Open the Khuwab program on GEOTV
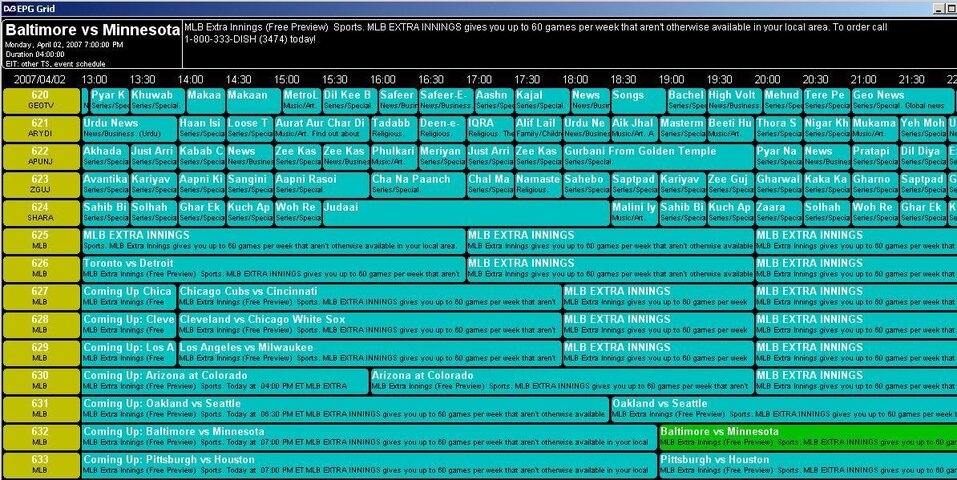Screen dimensions: 957x480 point(157,101)
